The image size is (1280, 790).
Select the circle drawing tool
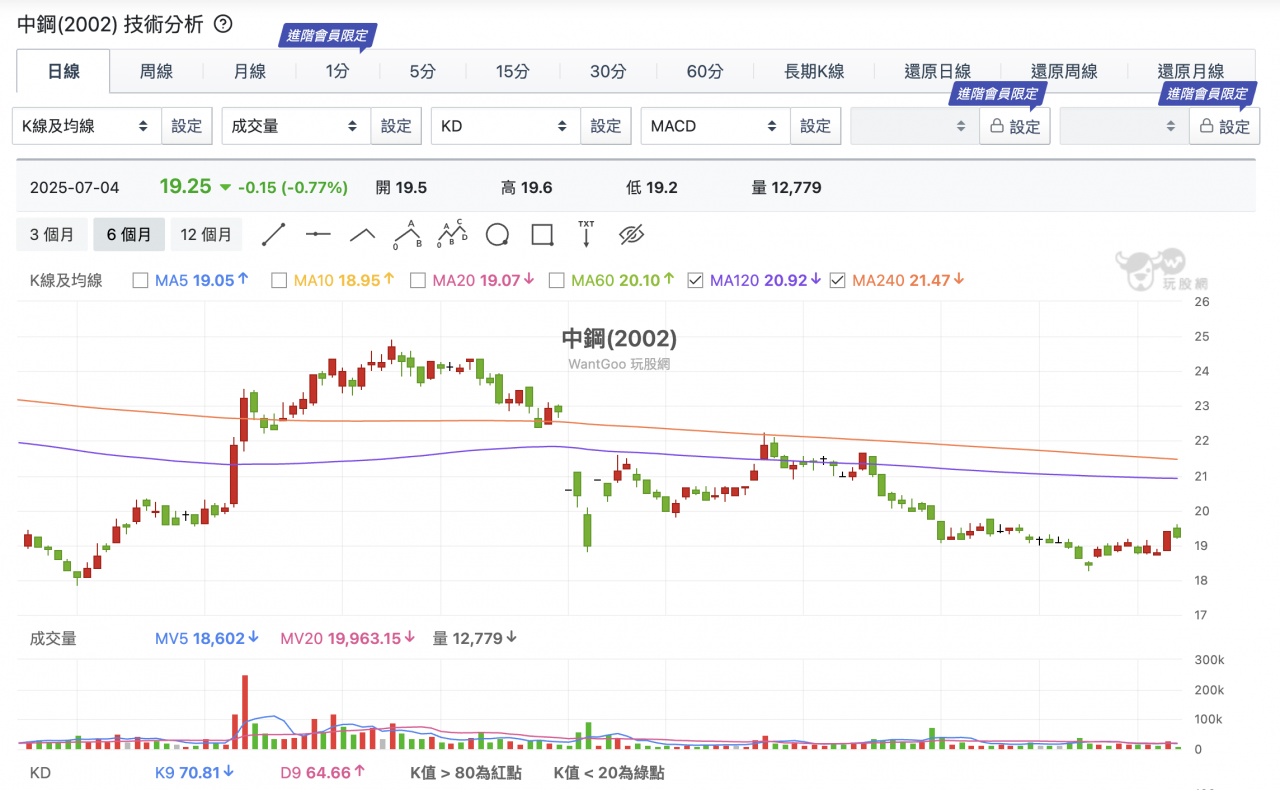point(497,235)
